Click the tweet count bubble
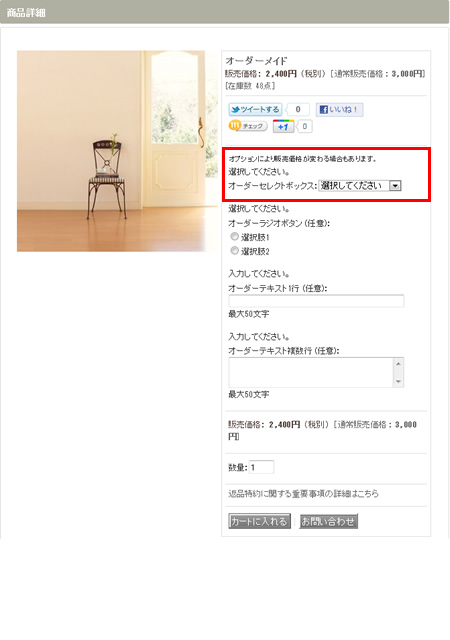Screen dimensions: 450x640 coord(298,109)
